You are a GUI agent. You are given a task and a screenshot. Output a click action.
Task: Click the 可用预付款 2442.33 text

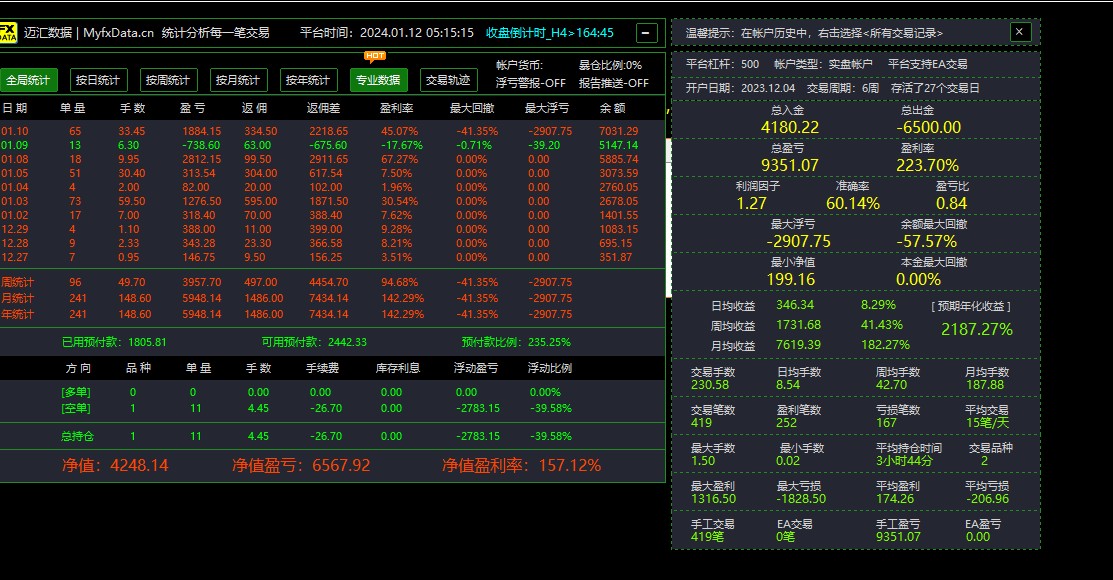click(314, 342)
